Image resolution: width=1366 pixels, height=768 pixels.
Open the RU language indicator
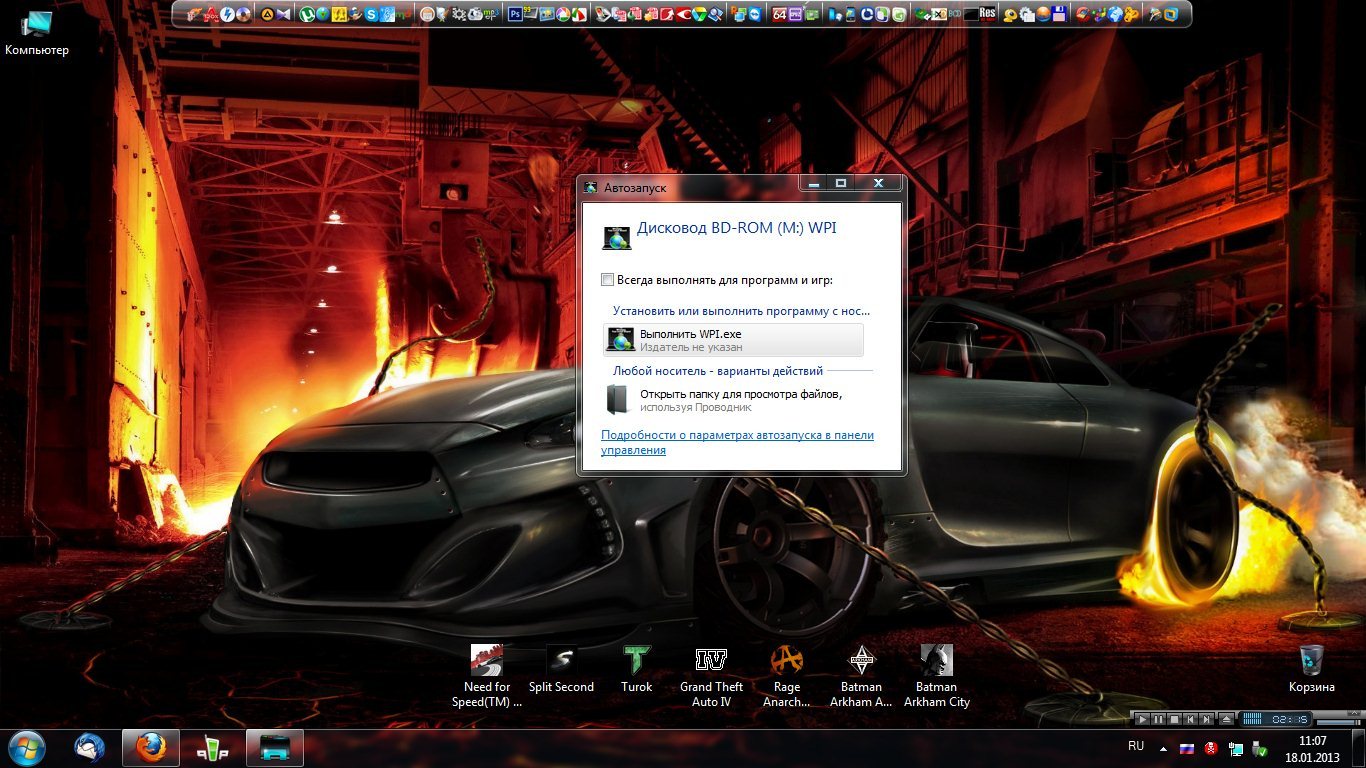click(1136, 746)
